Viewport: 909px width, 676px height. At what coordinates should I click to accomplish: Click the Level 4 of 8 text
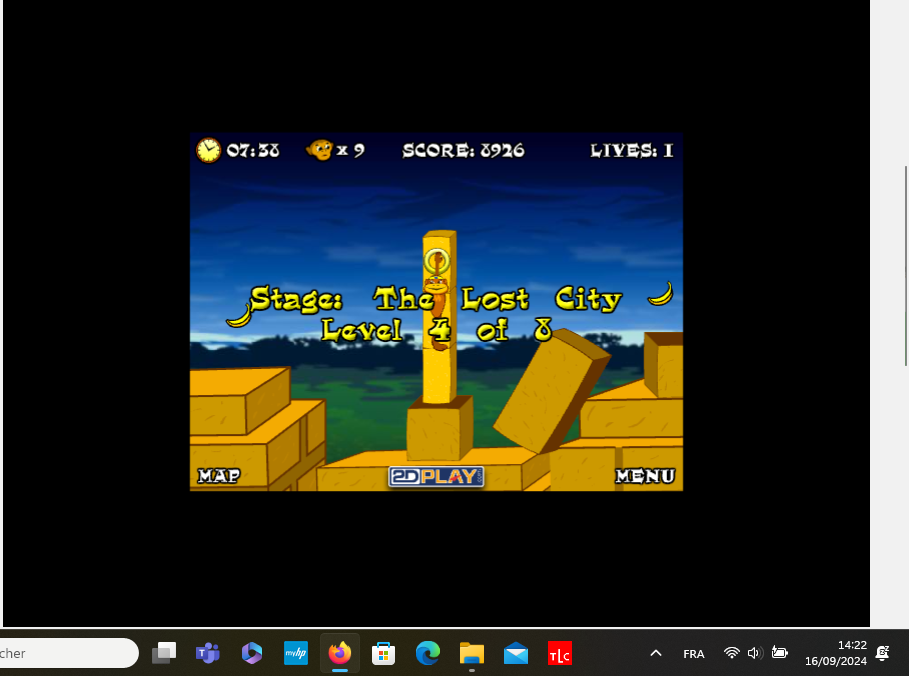click(x=437, y=330)
